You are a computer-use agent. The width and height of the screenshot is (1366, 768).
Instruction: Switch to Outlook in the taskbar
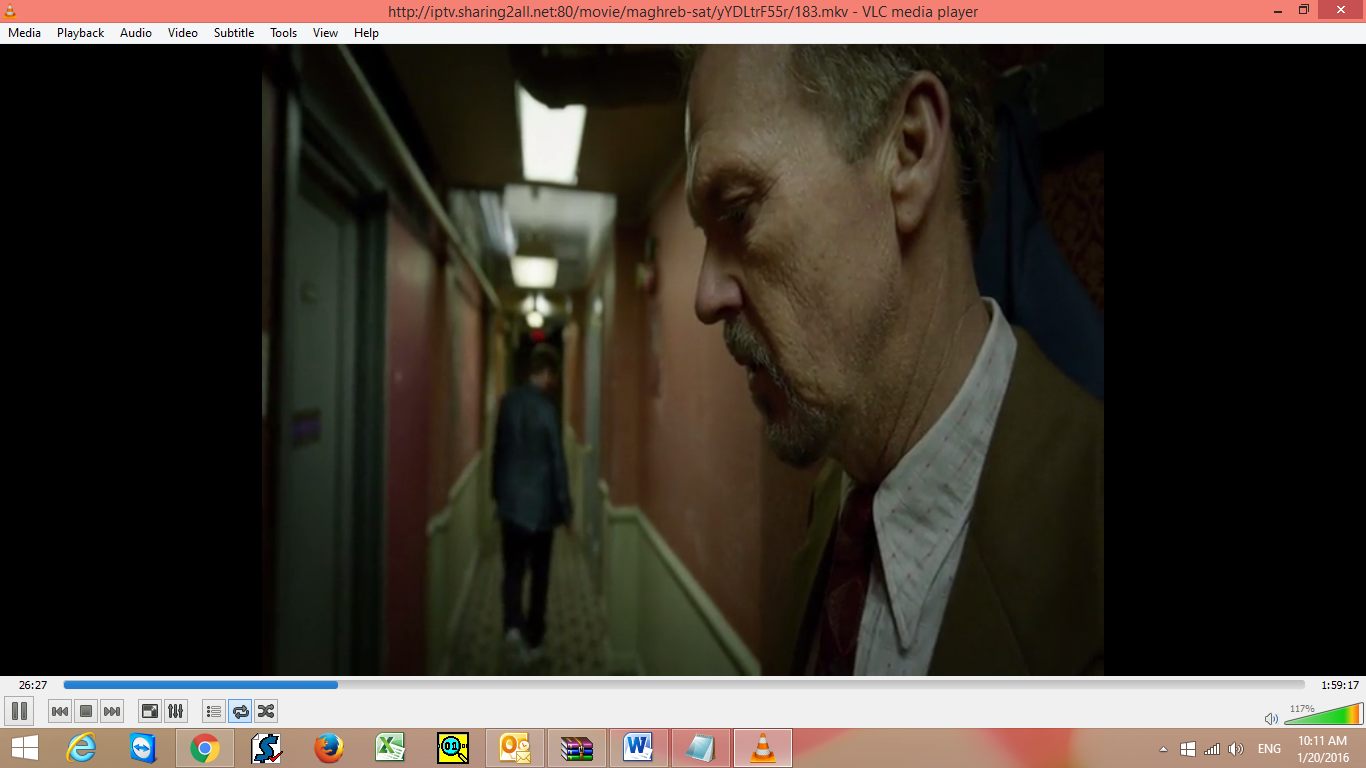click(515, 748)
